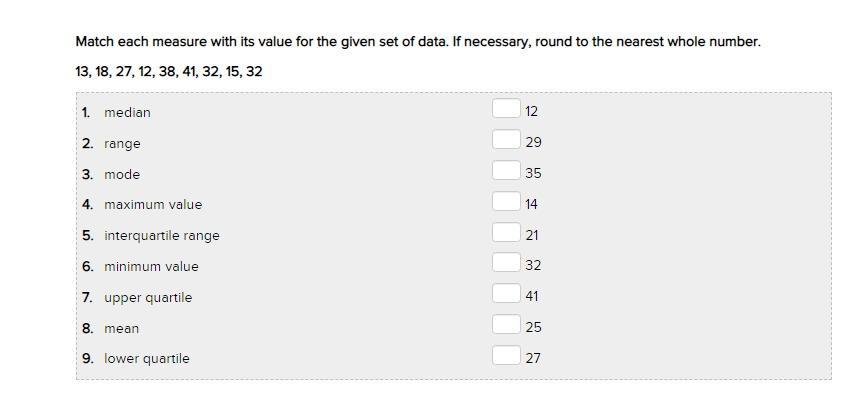This screenshot has width=854, height=419.
Task: Click the answer box beside value 12
Action: (x=506, y=109)
